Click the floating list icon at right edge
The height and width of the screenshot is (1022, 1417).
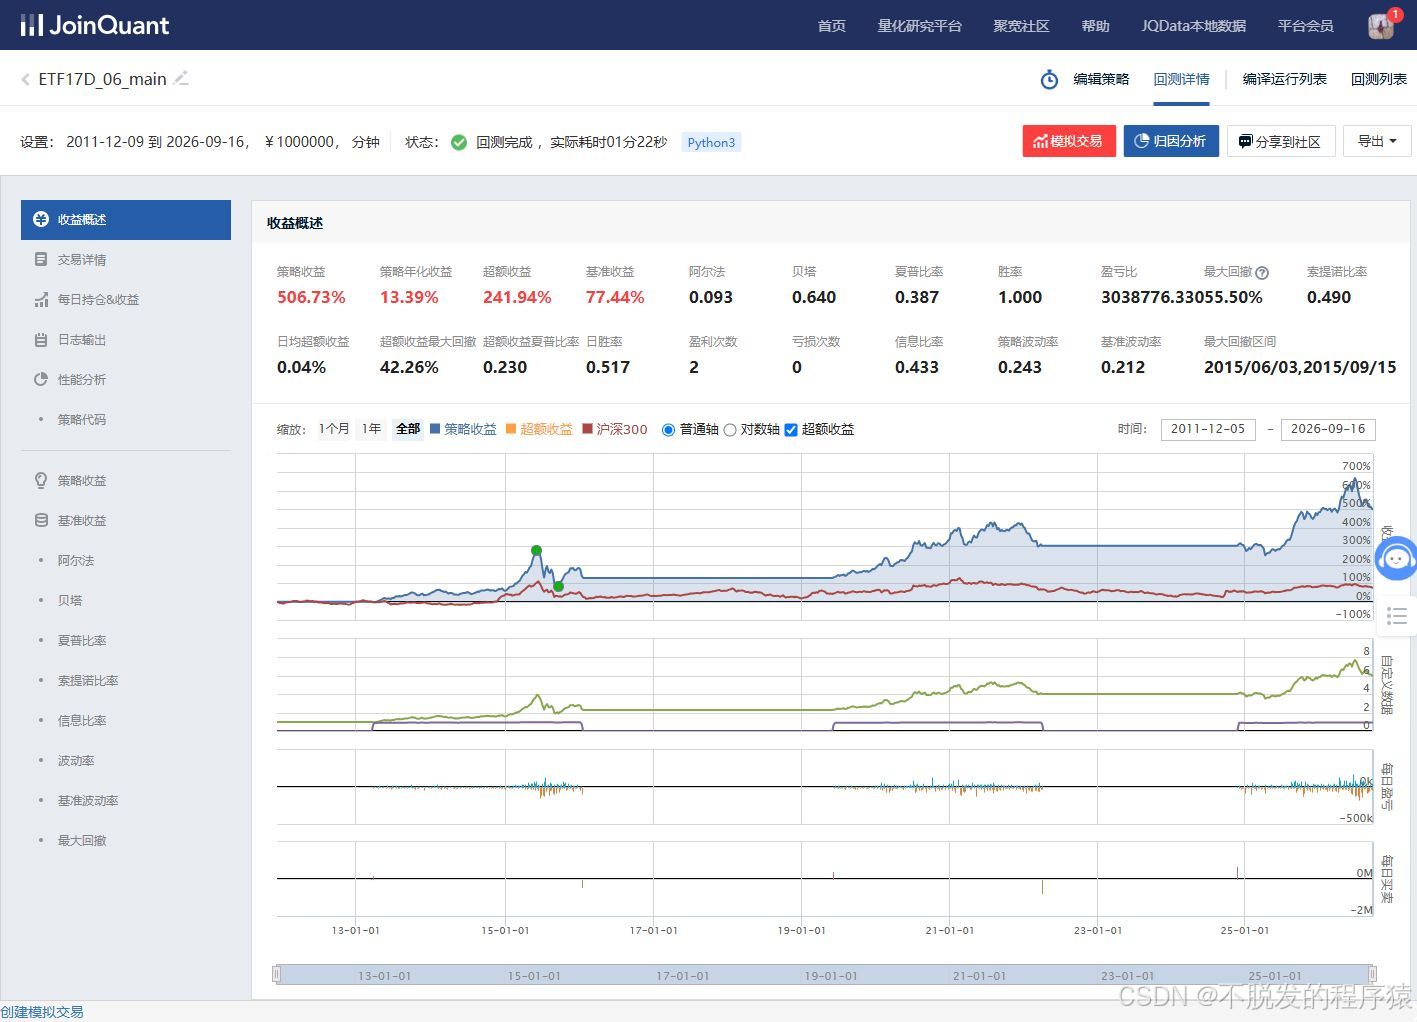click(1397, 616)
